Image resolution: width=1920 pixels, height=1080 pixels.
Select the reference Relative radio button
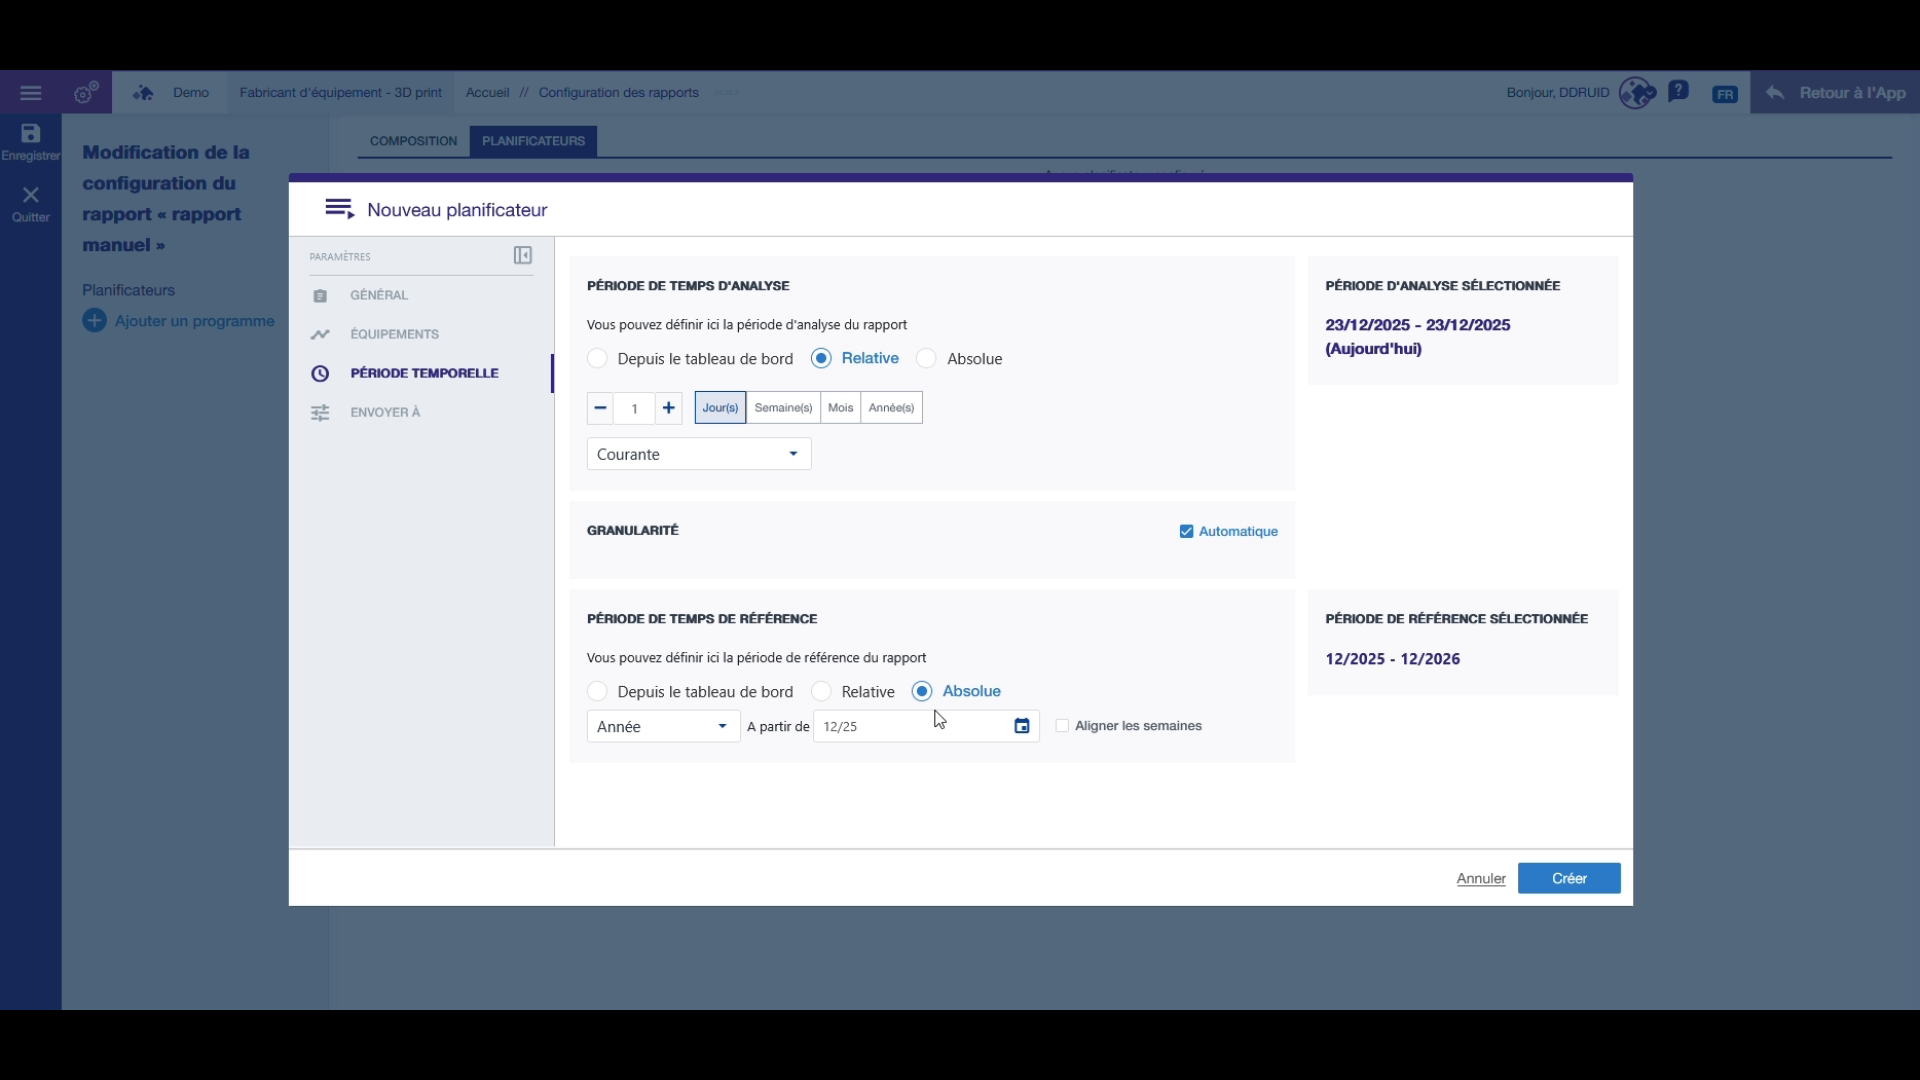point(821,692)
